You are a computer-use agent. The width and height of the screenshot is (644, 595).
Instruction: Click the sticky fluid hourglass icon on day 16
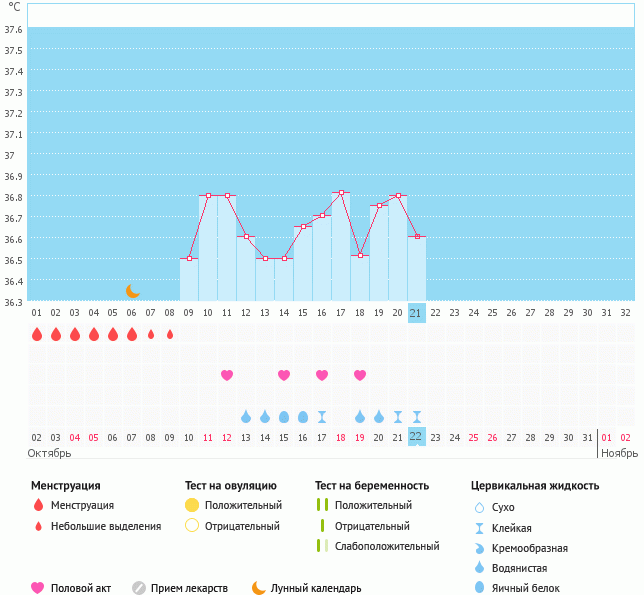coord(322,416)
